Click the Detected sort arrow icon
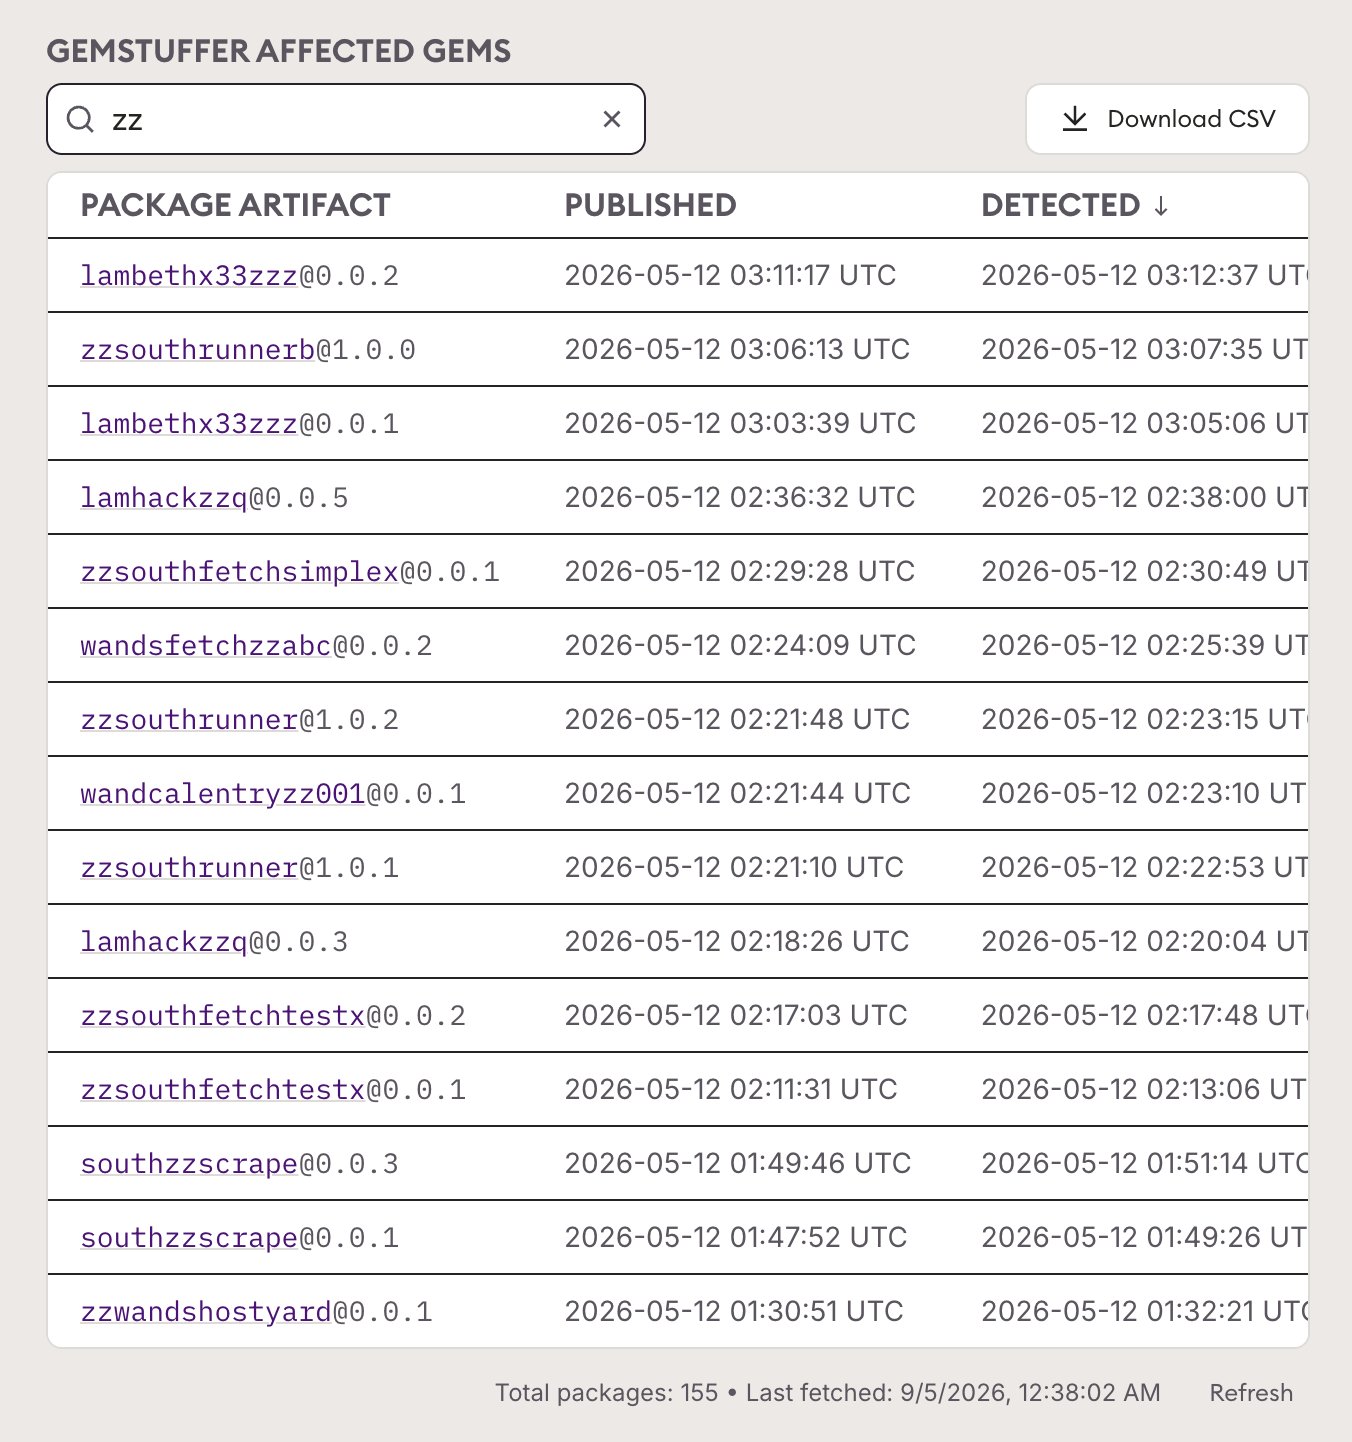 click(x=1160, y=206)
